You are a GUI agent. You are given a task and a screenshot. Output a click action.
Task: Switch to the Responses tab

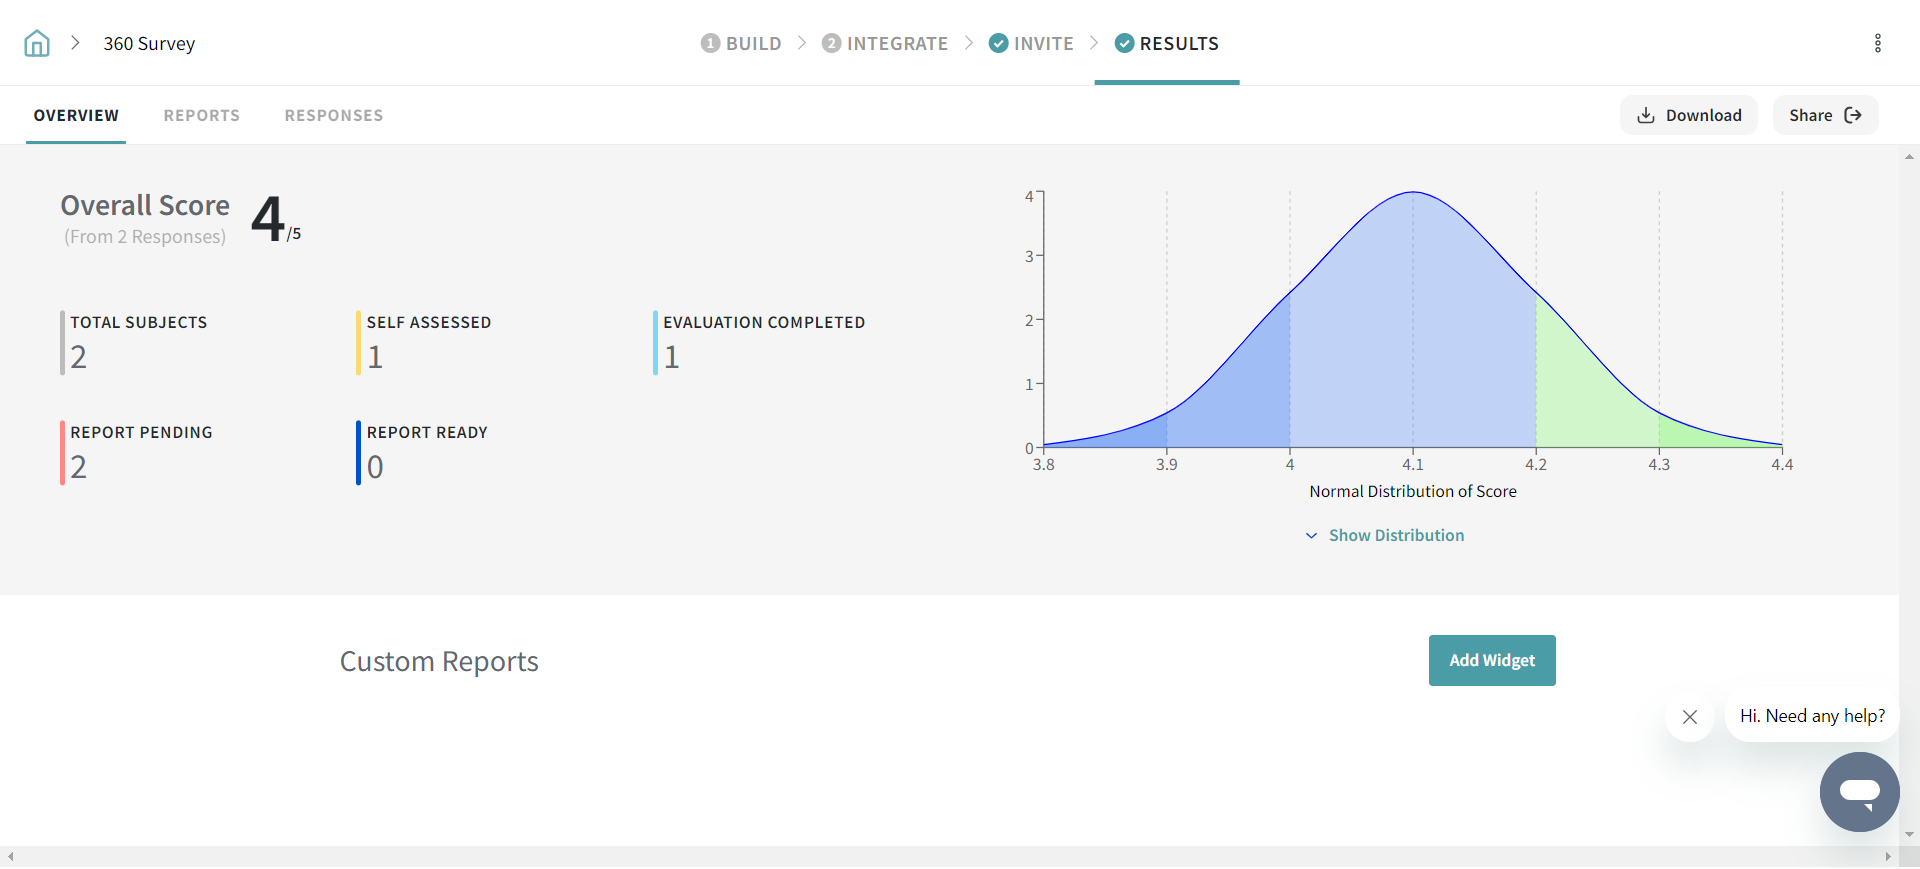point(333,115)
